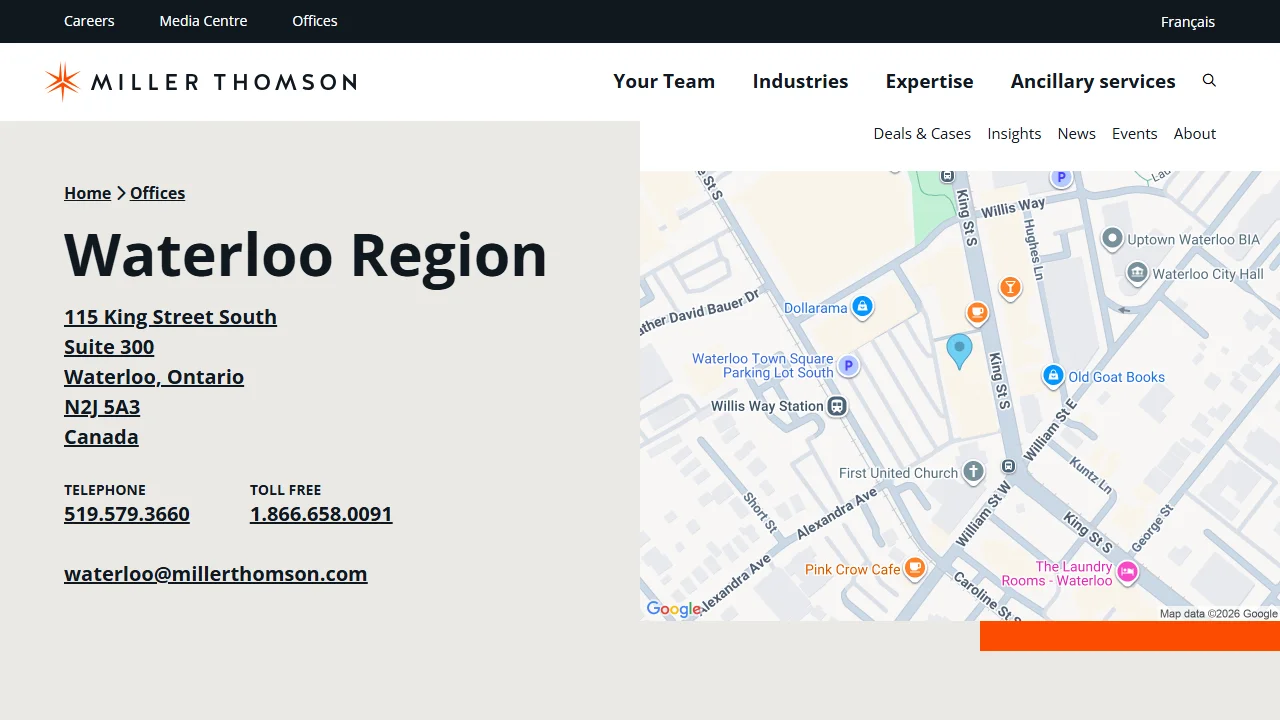Click orange coffee cup icon near King St S
This screenshot has height=720, width=1280.
pyautogui.click(x=977, y=313)
